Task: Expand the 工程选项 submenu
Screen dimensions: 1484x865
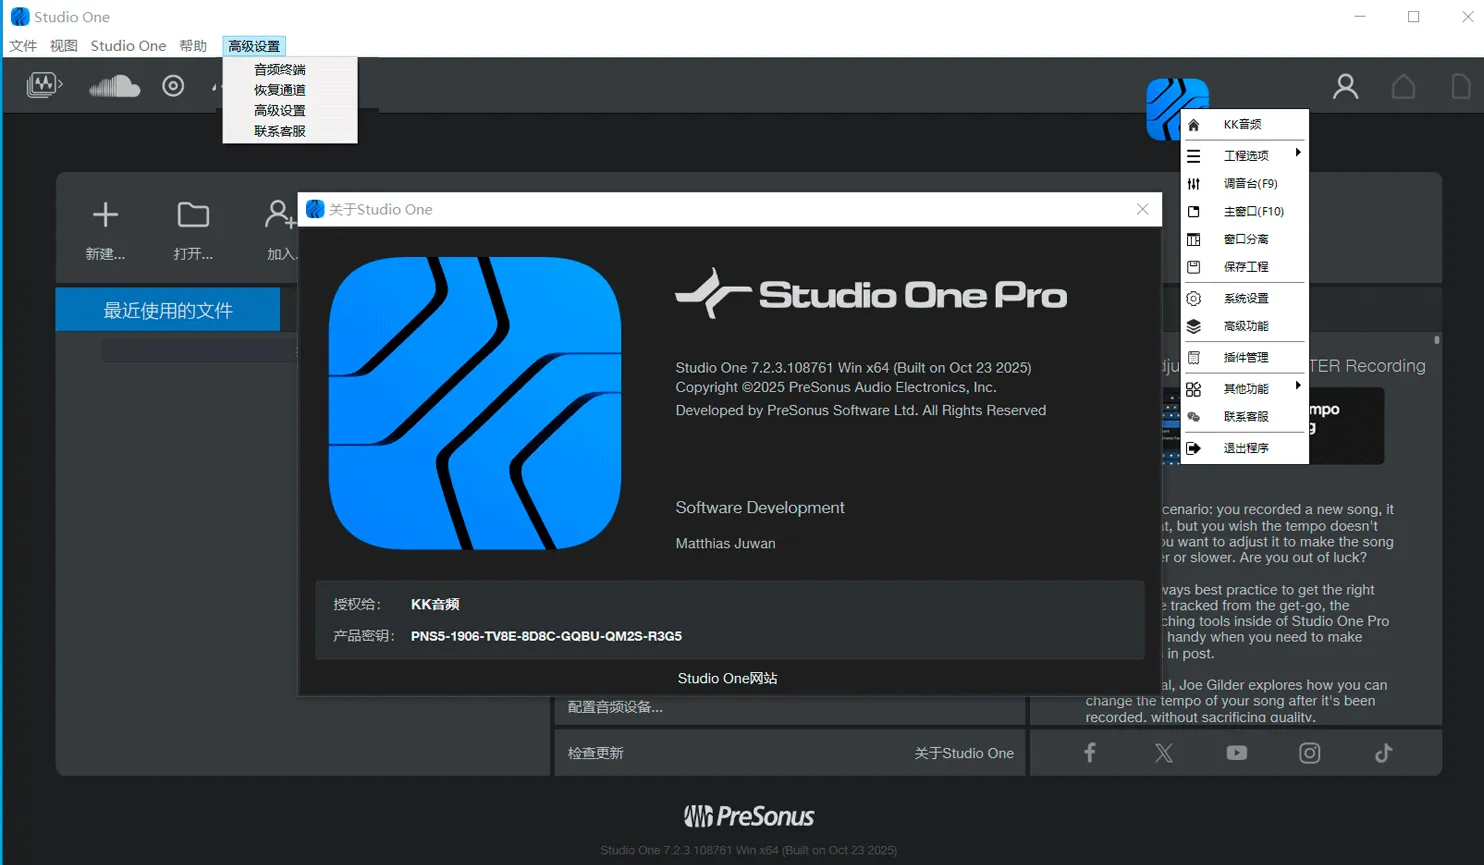Action: (x=1245, y=155)
